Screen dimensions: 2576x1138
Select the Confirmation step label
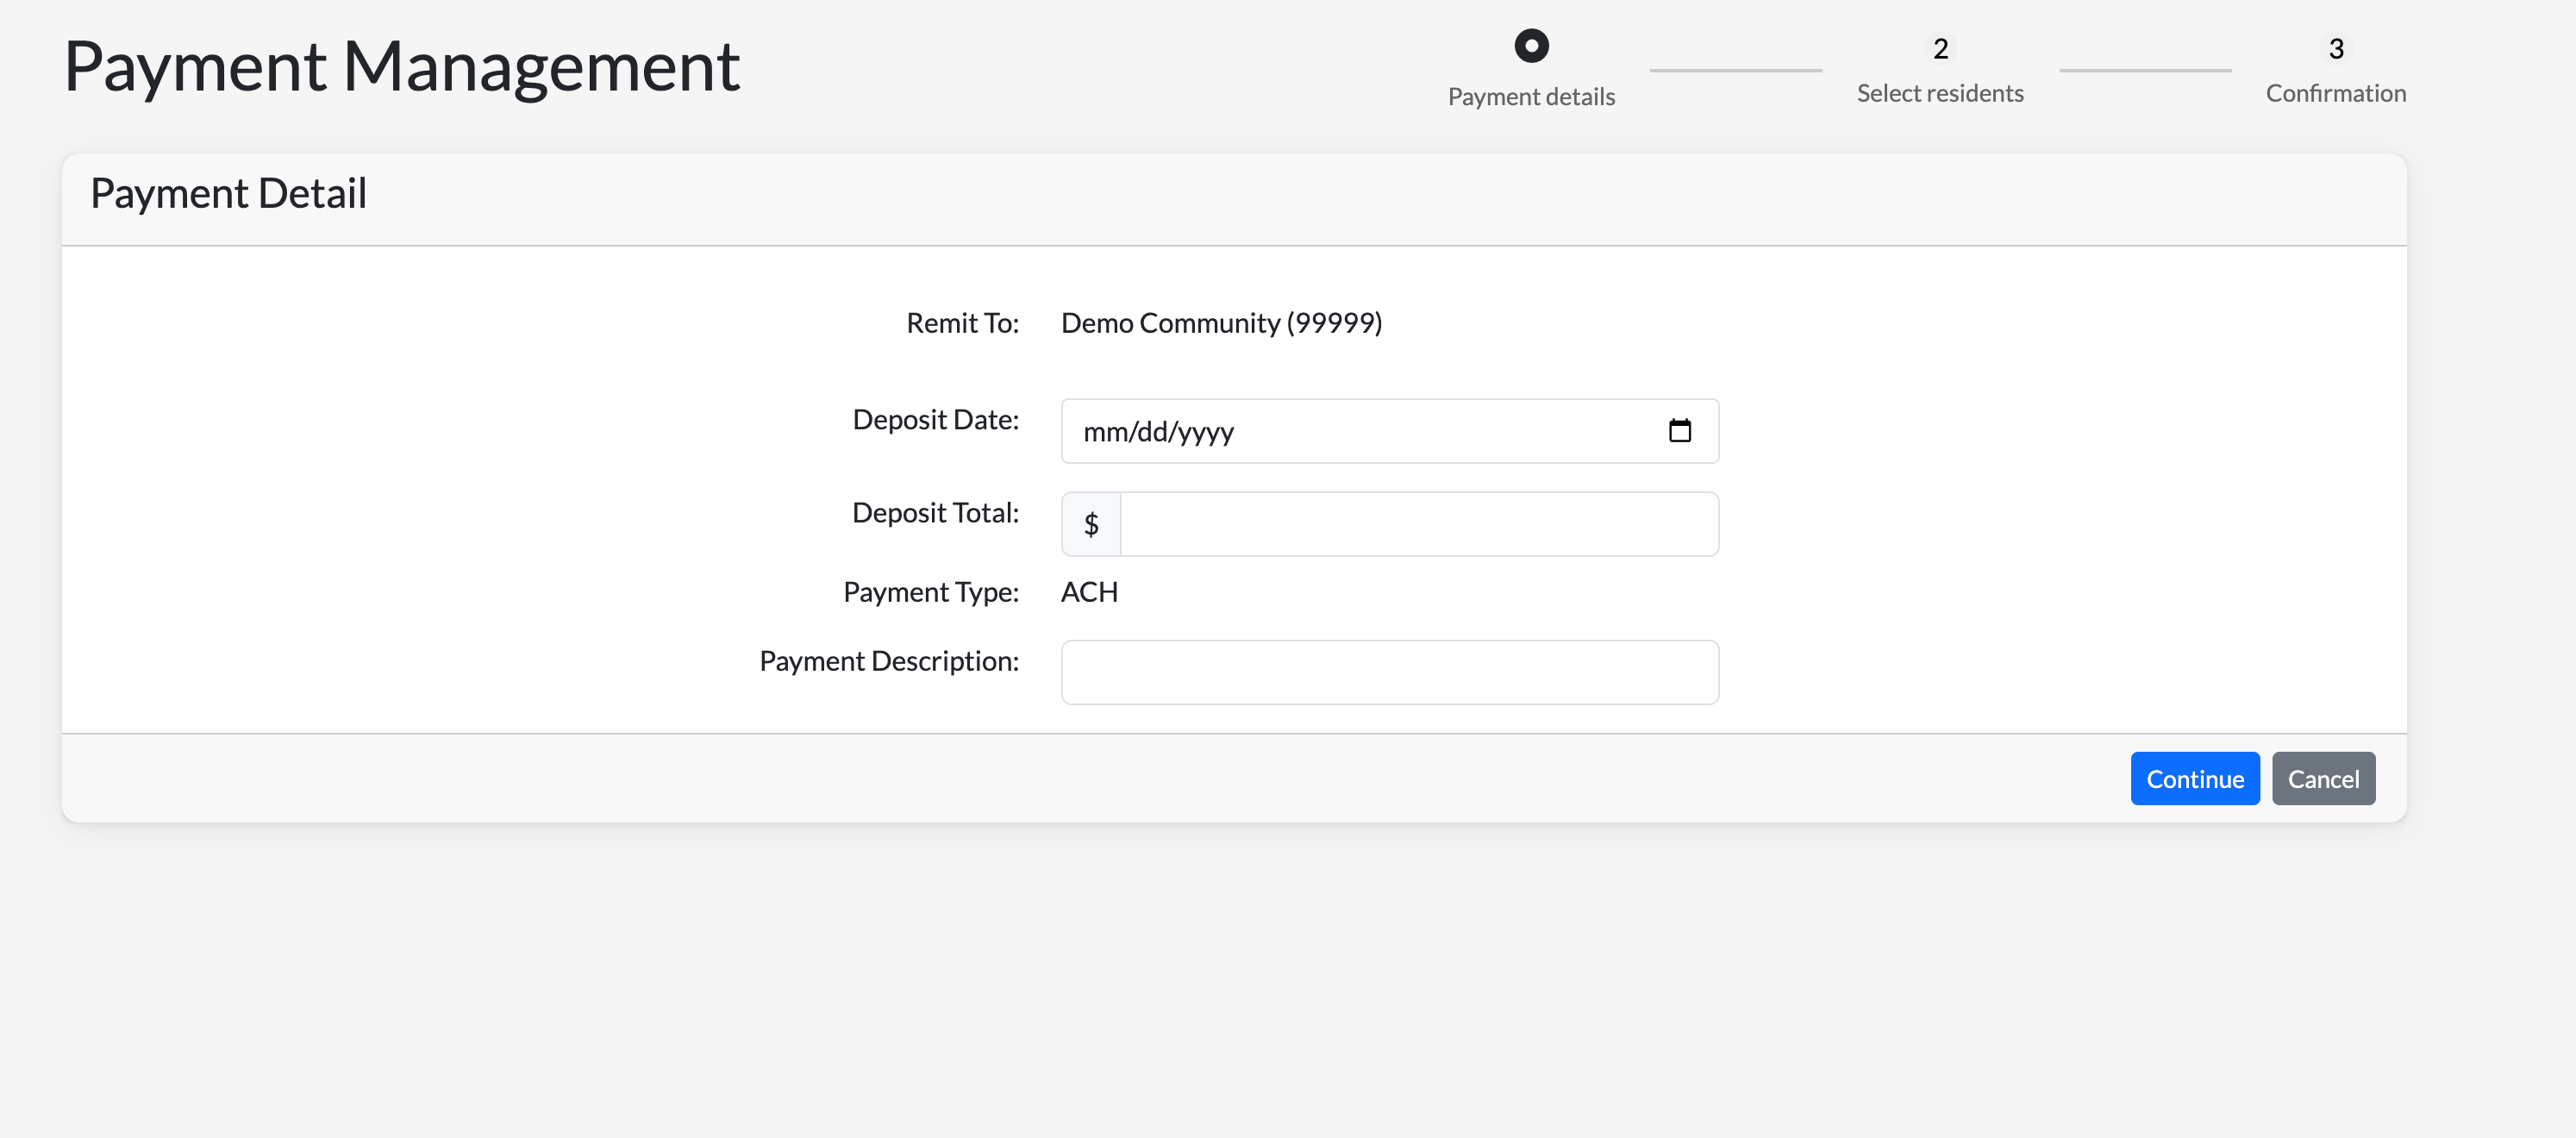[x=2335, y=93]
